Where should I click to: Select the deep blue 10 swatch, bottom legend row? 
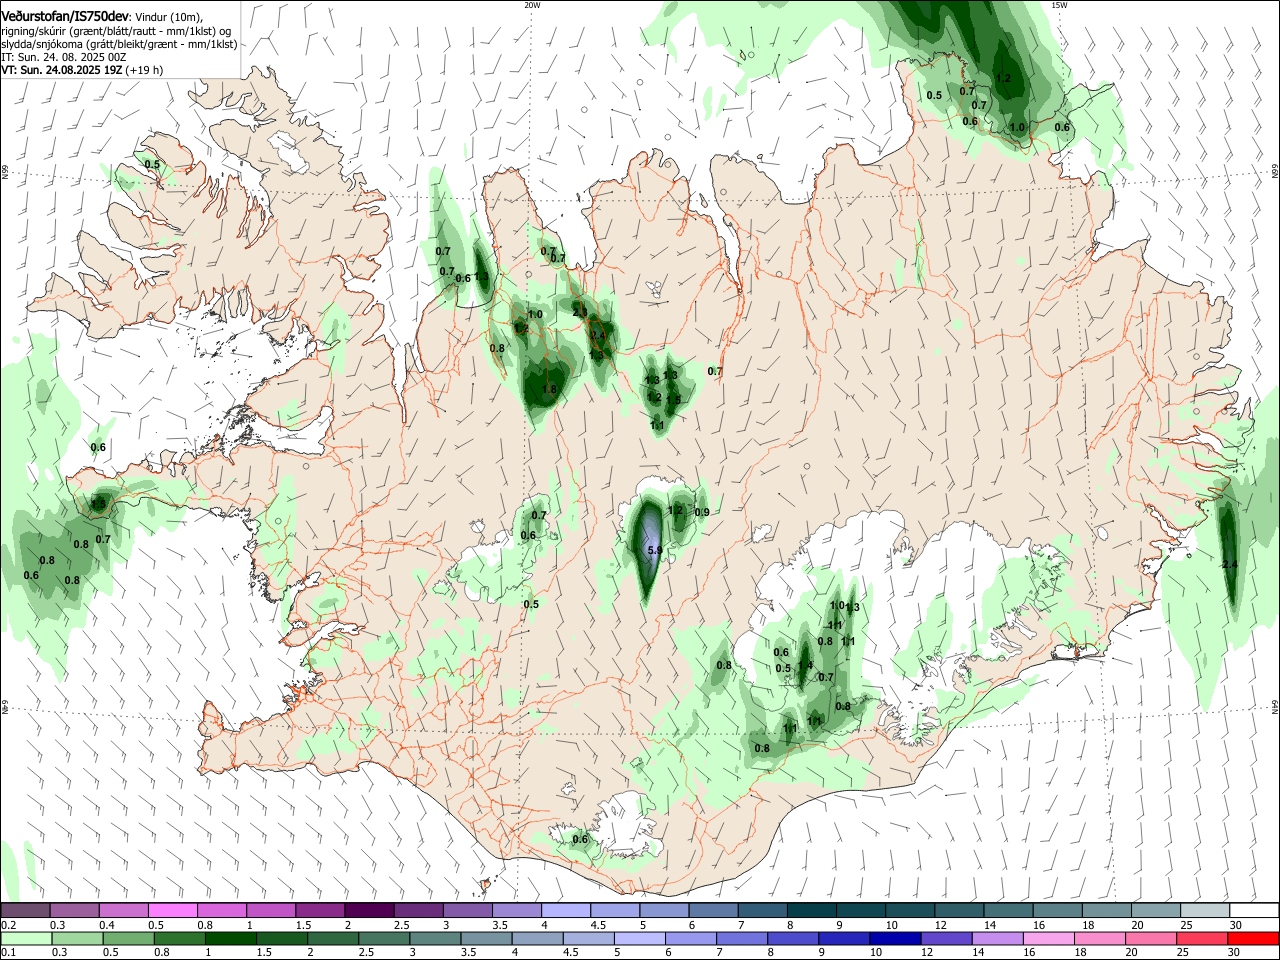[x=895, y=938]
